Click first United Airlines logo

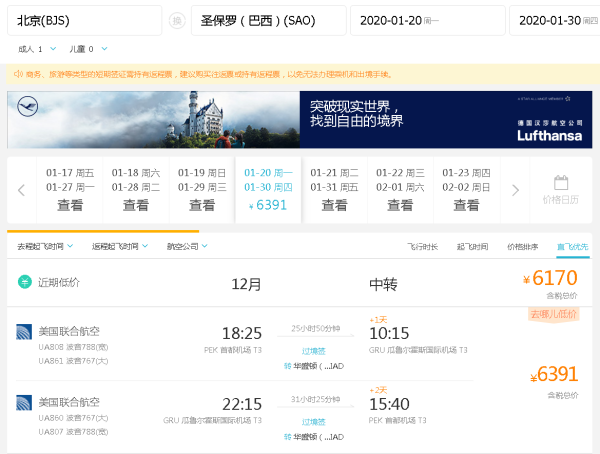pyautogui.click(x=24, y=332)
